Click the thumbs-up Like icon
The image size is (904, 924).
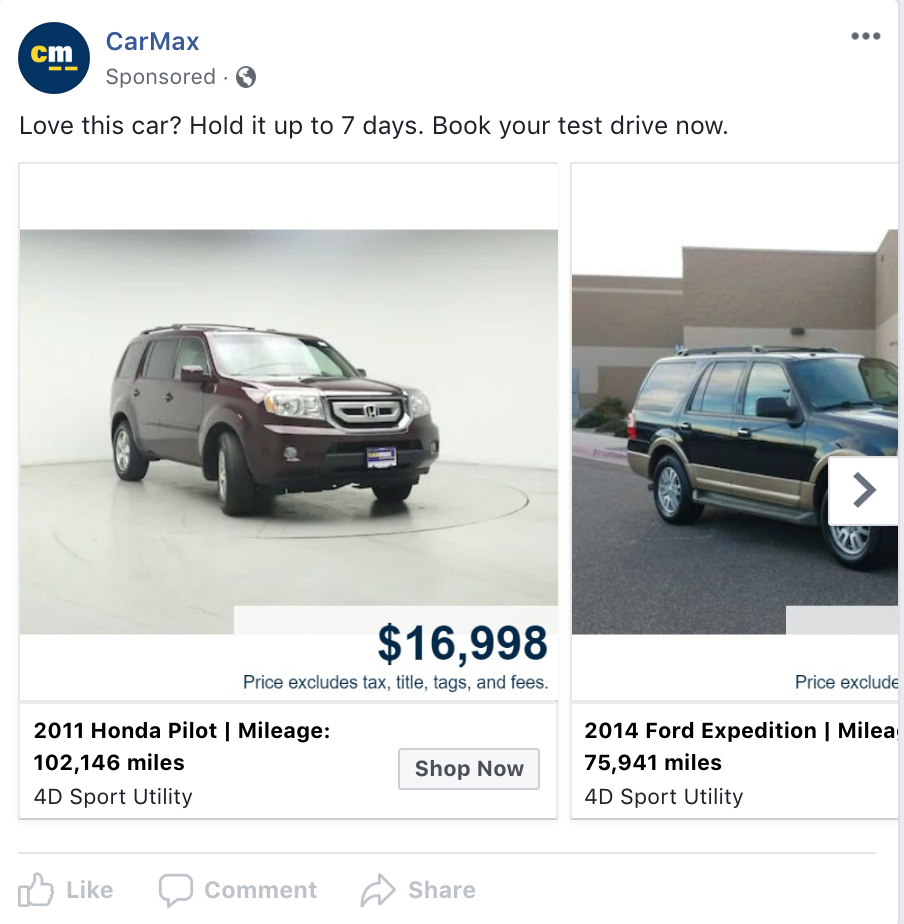point(36,889)
